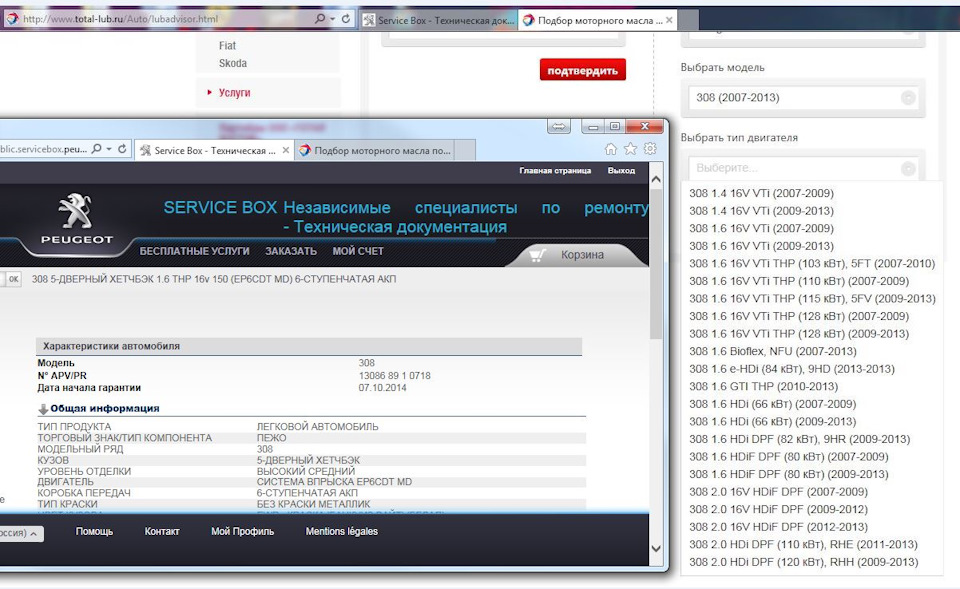Viewport: 960px width, 589px height.
Task: Select engine 308 1.6 16V VTi (2007-2009)
Action: click(761, 228)
